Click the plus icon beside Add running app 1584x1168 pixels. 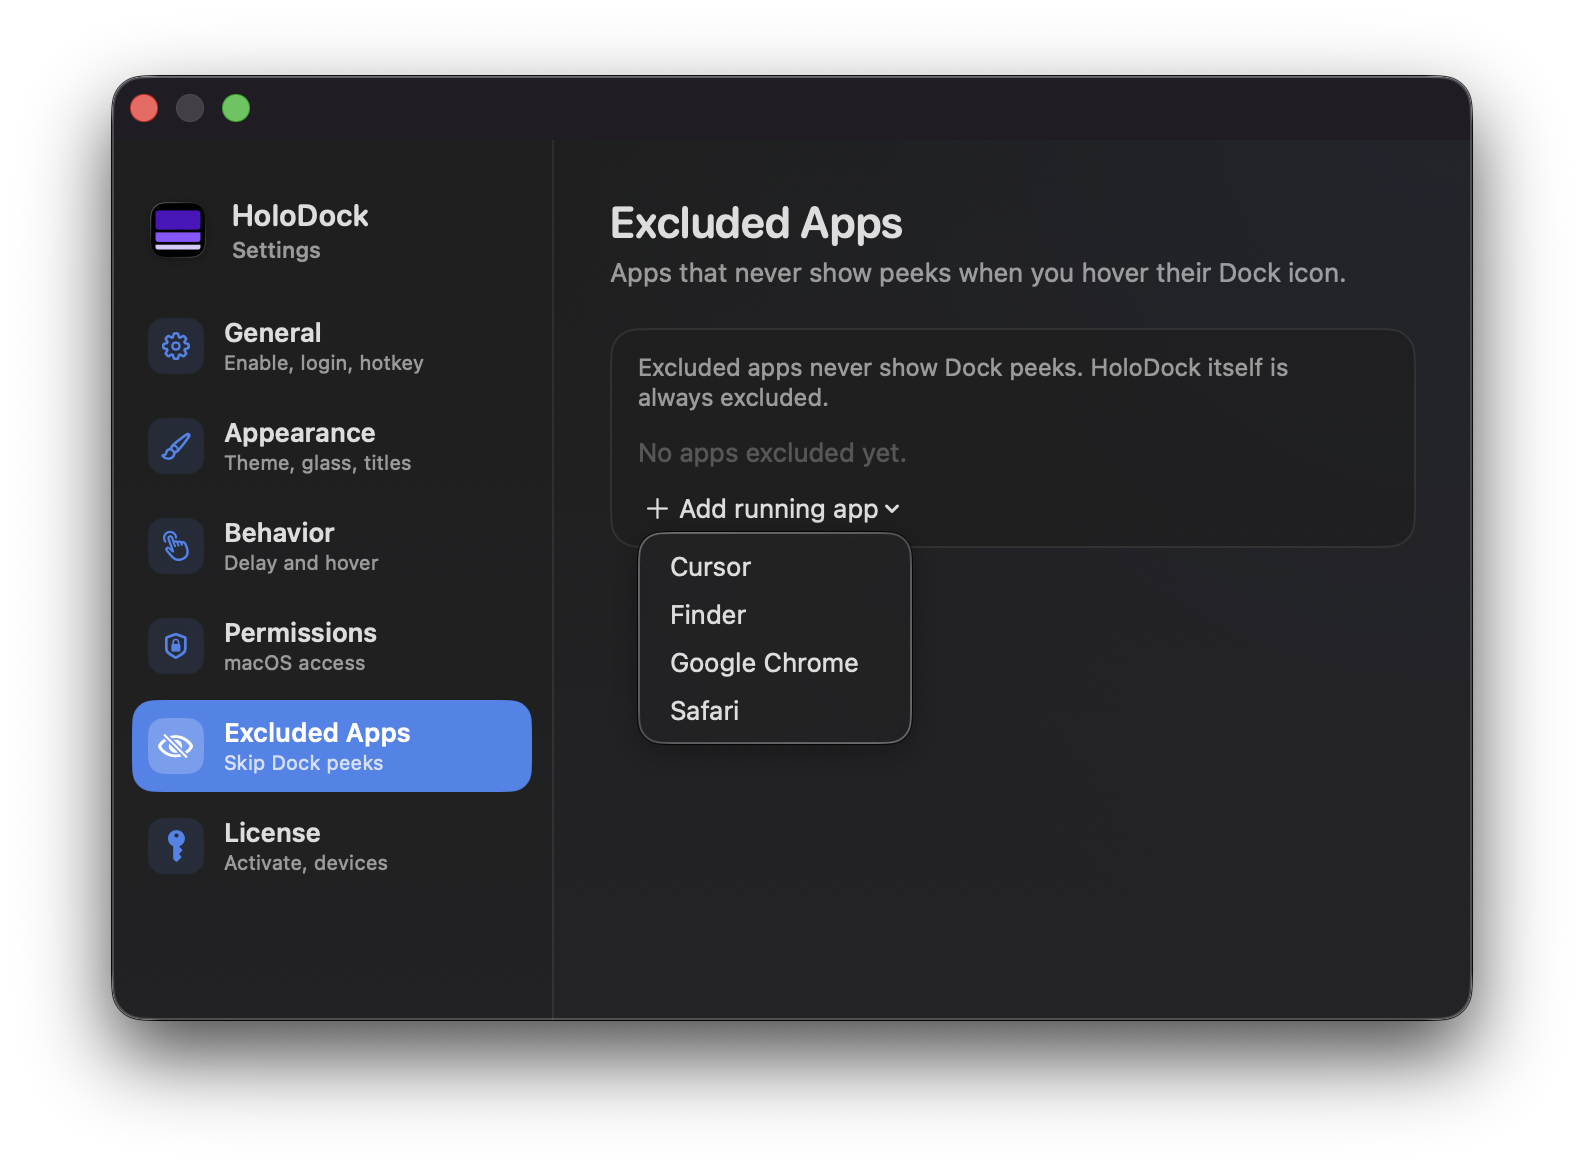657,509
